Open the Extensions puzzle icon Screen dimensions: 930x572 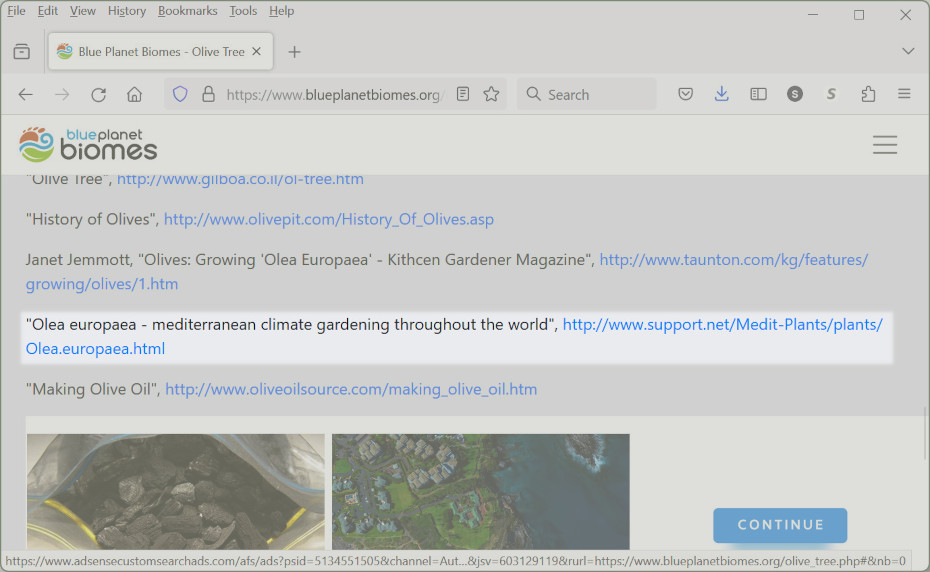(x=868, y=95)
